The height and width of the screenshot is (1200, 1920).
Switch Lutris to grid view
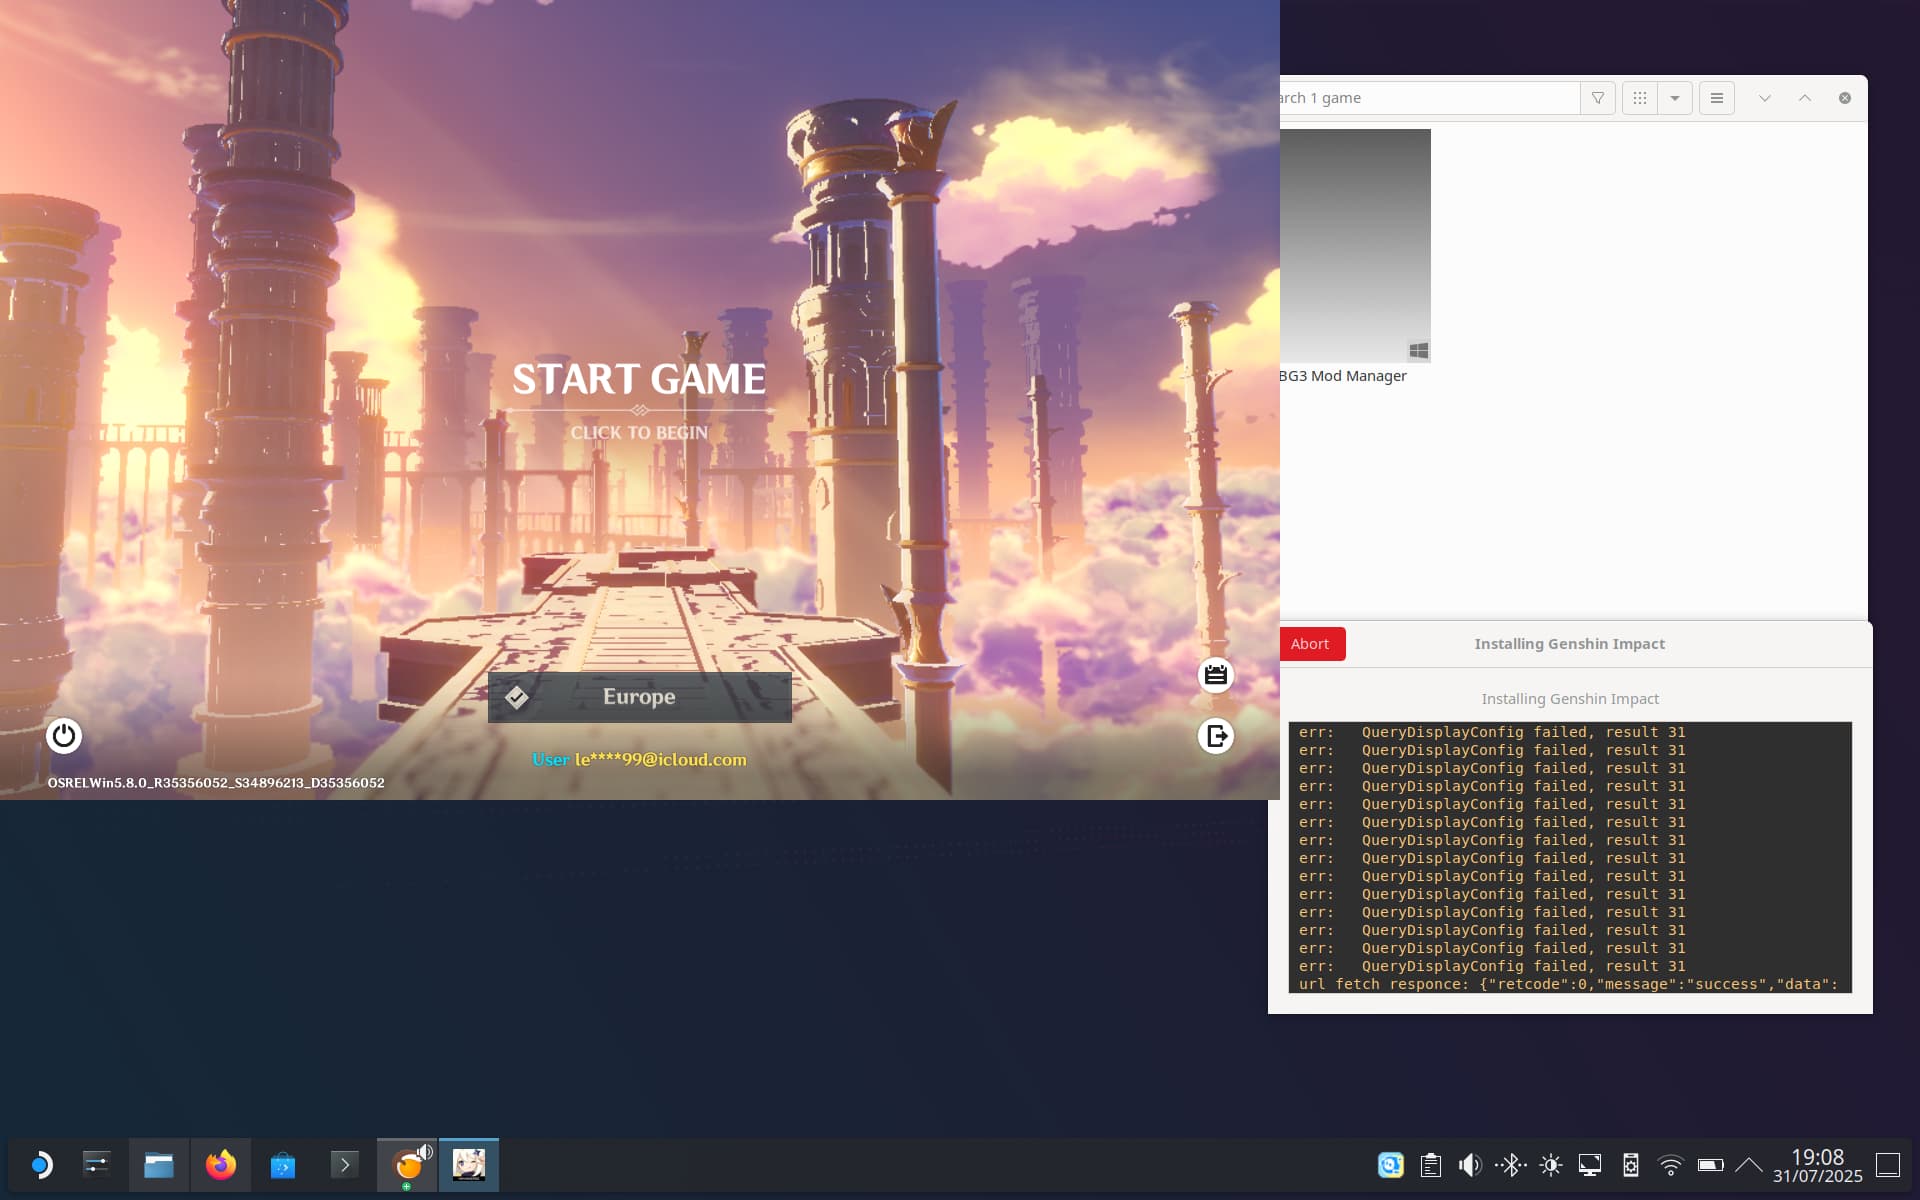[x=1640, y=98]
